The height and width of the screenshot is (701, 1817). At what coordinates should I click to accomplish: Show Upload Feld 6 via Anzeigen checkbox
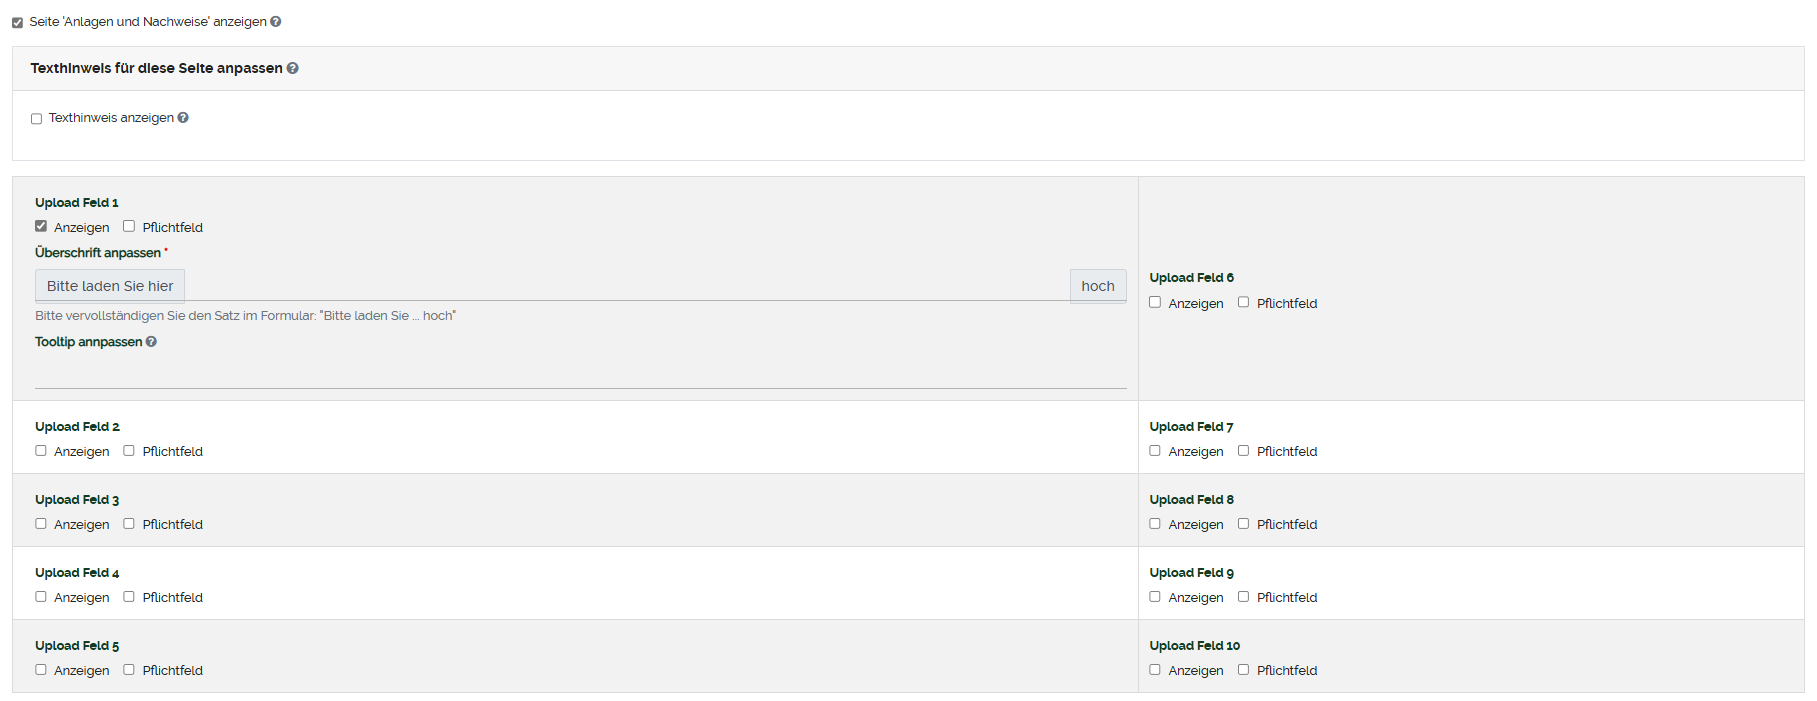click(1155, 302)
